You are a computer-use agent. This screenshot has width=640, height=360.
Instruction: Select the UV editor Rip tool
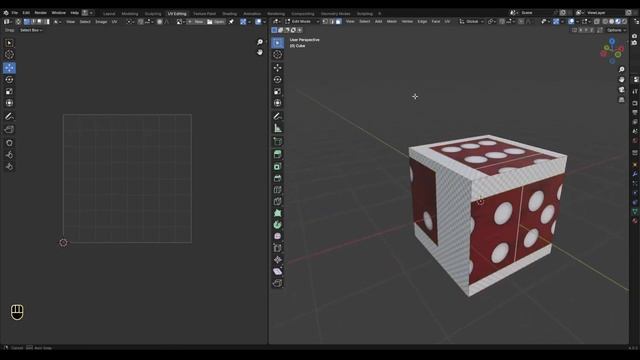point(9,129)
